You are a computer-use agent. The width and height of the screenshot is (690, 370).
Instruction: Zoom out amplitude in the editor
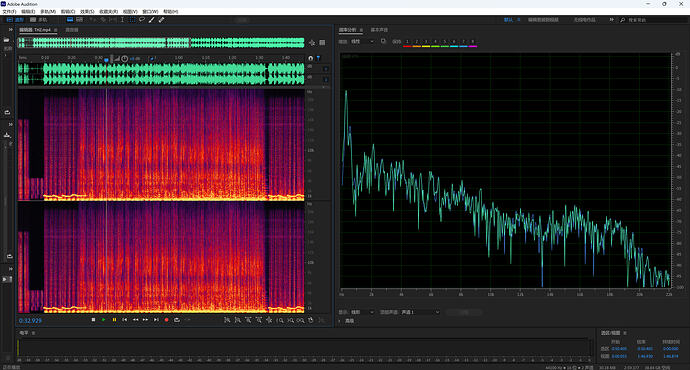click(238, 320)
